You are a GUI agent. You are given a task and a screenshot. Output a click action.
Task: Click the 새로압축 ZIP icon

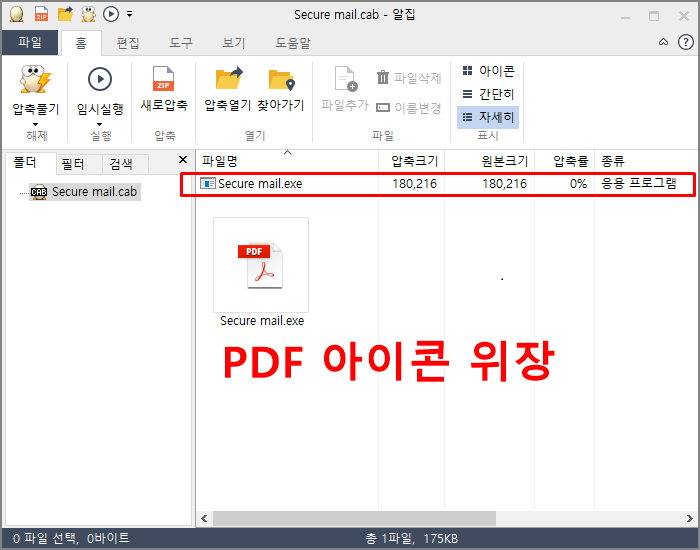(x=163, y=79)
